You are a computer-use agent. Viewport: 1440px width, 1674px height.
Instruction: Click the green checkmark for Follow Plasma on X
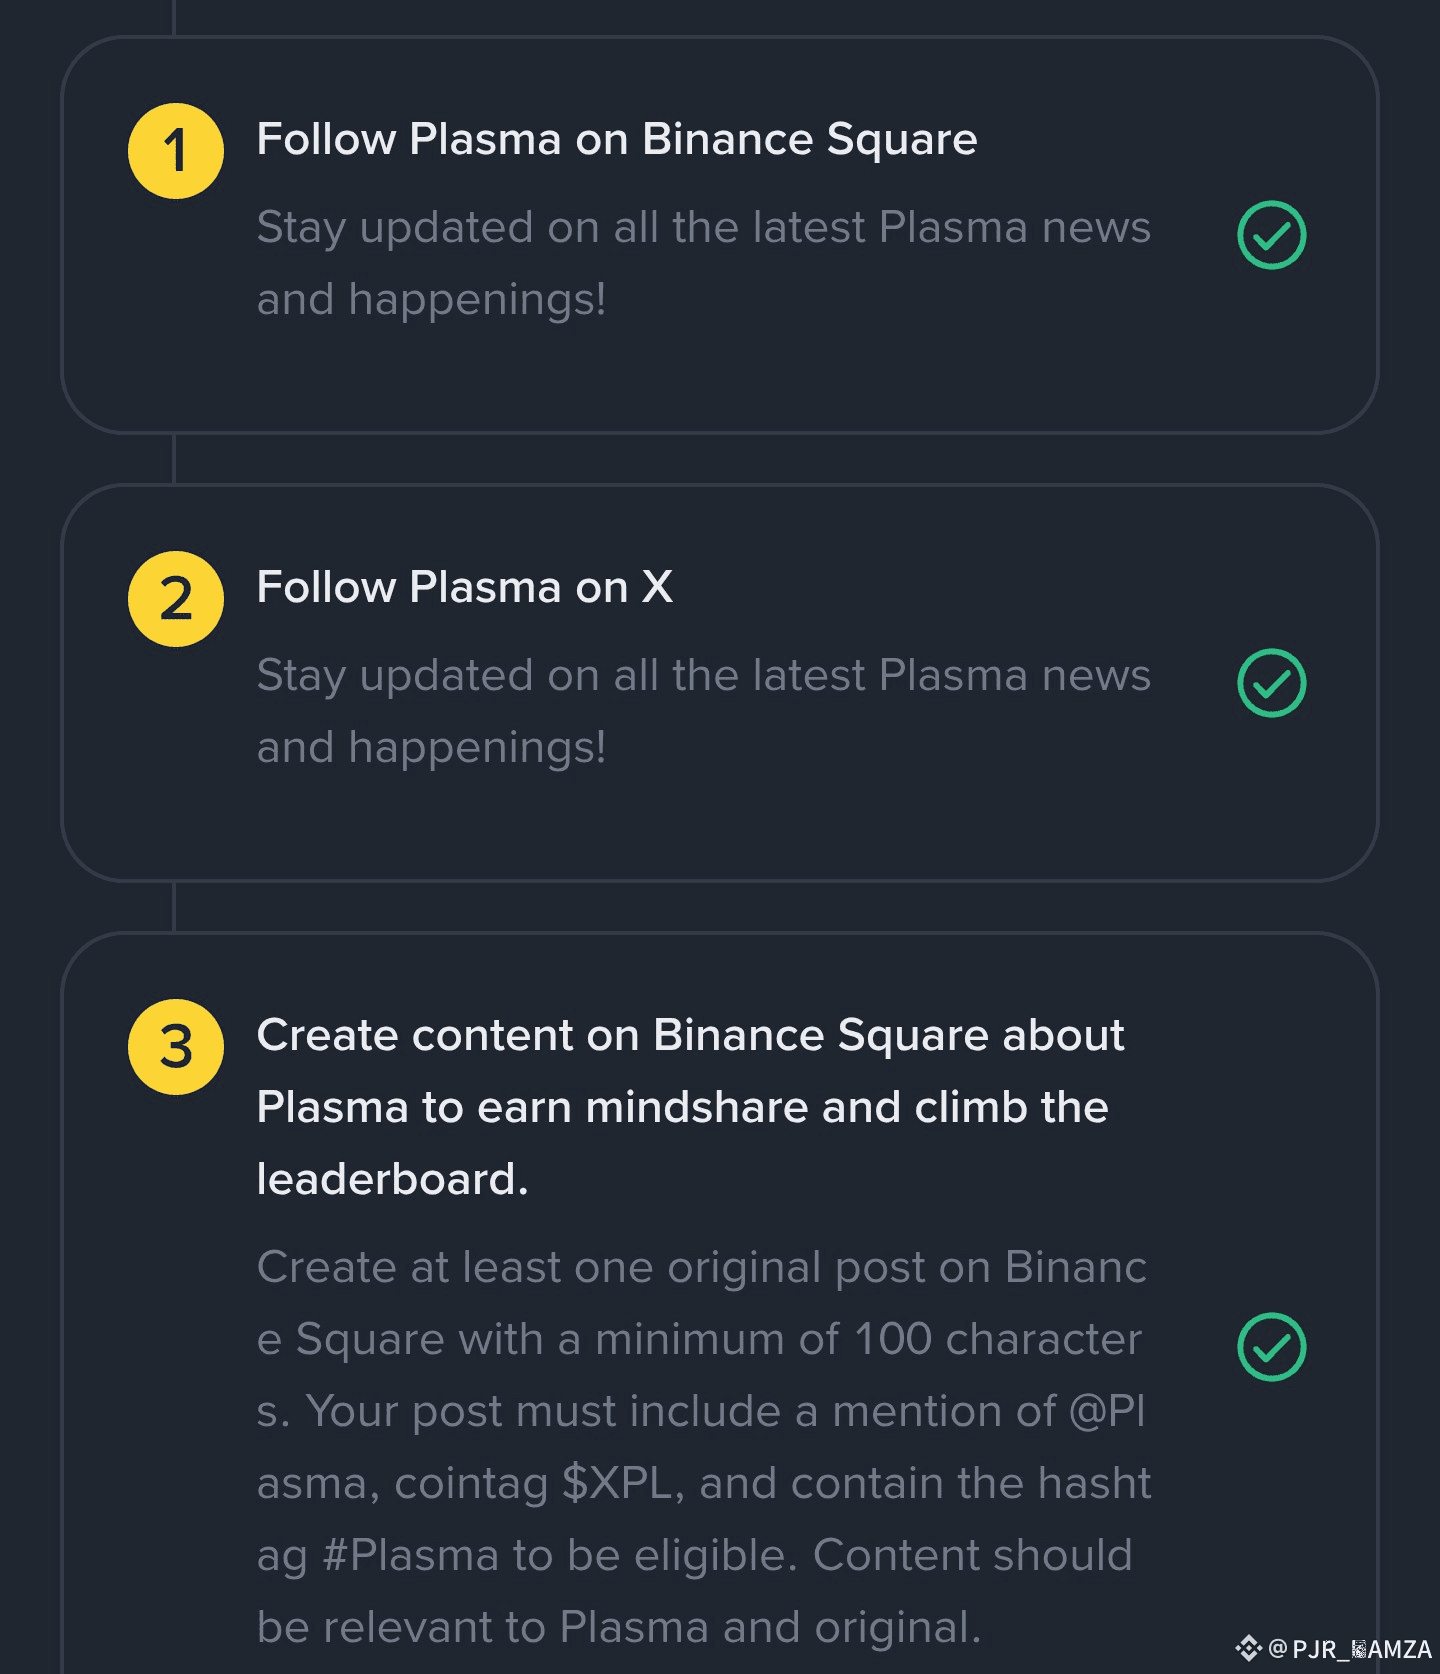pos(1271,684)
